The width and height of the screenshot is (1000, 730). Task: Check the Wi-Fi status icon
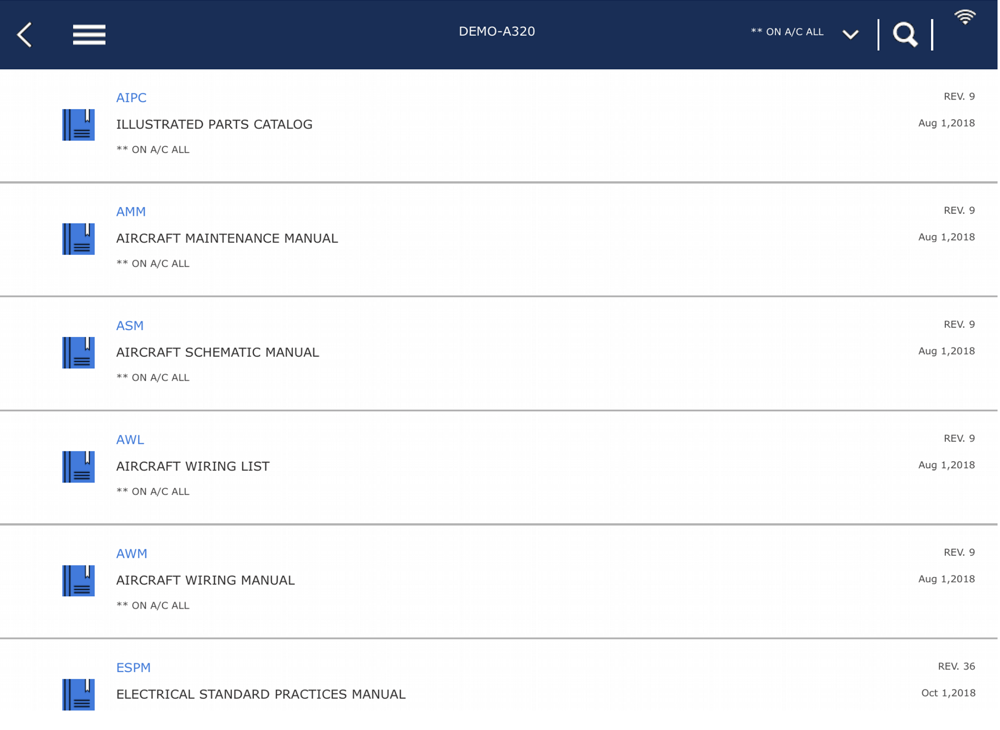coord(965,17)
